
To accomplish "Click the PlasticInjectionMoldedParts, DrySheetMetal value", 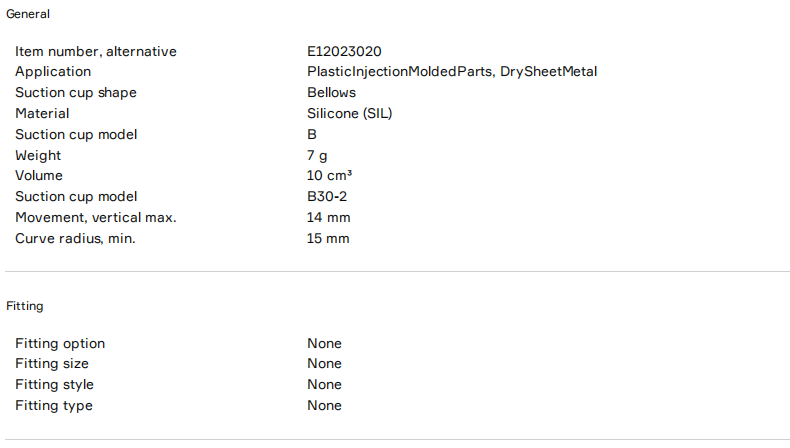I will click(x=452, y=72).
